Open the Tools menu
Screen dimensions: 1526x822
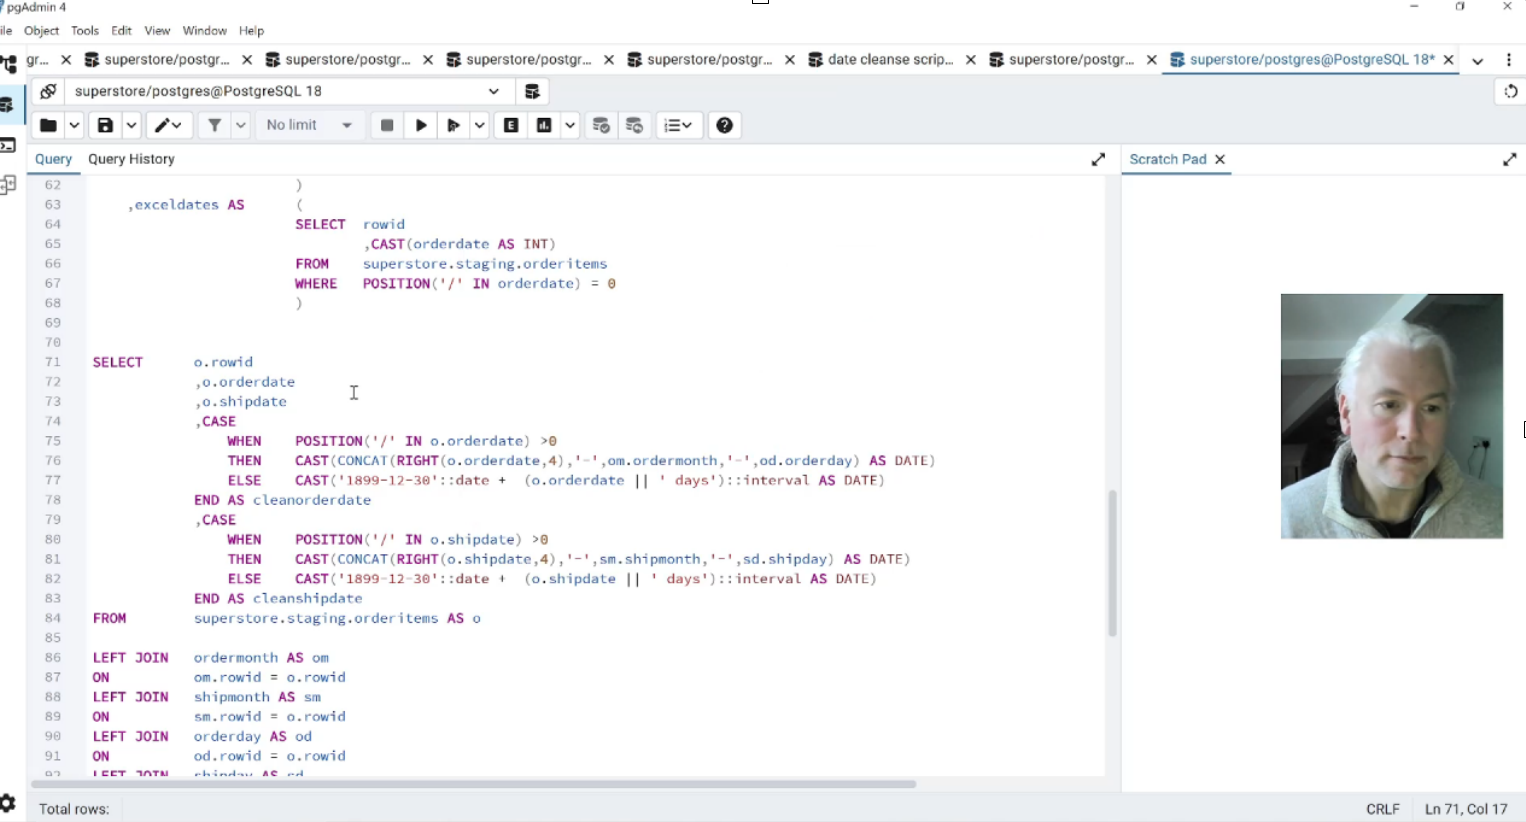pos(85,31)
